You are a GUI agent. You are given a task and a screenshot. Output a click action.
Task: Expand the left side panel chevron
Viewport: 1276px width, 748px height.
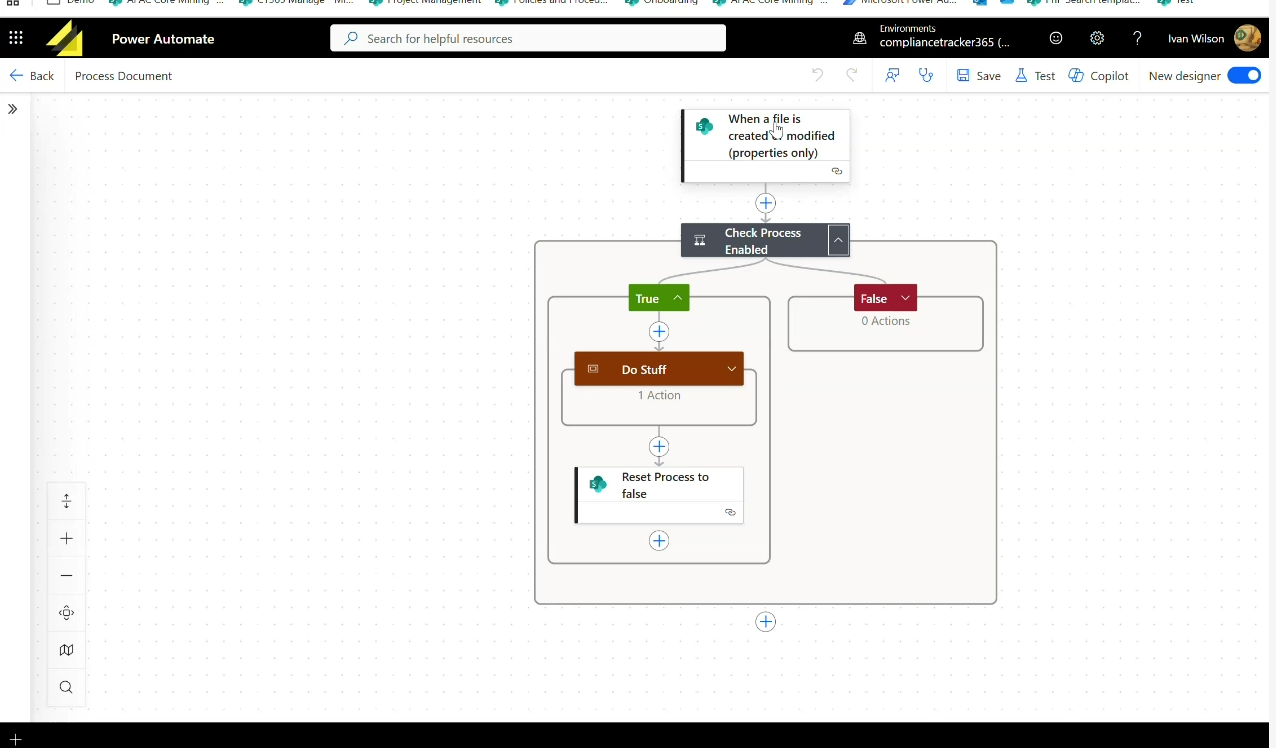click(x=13, y=109)
